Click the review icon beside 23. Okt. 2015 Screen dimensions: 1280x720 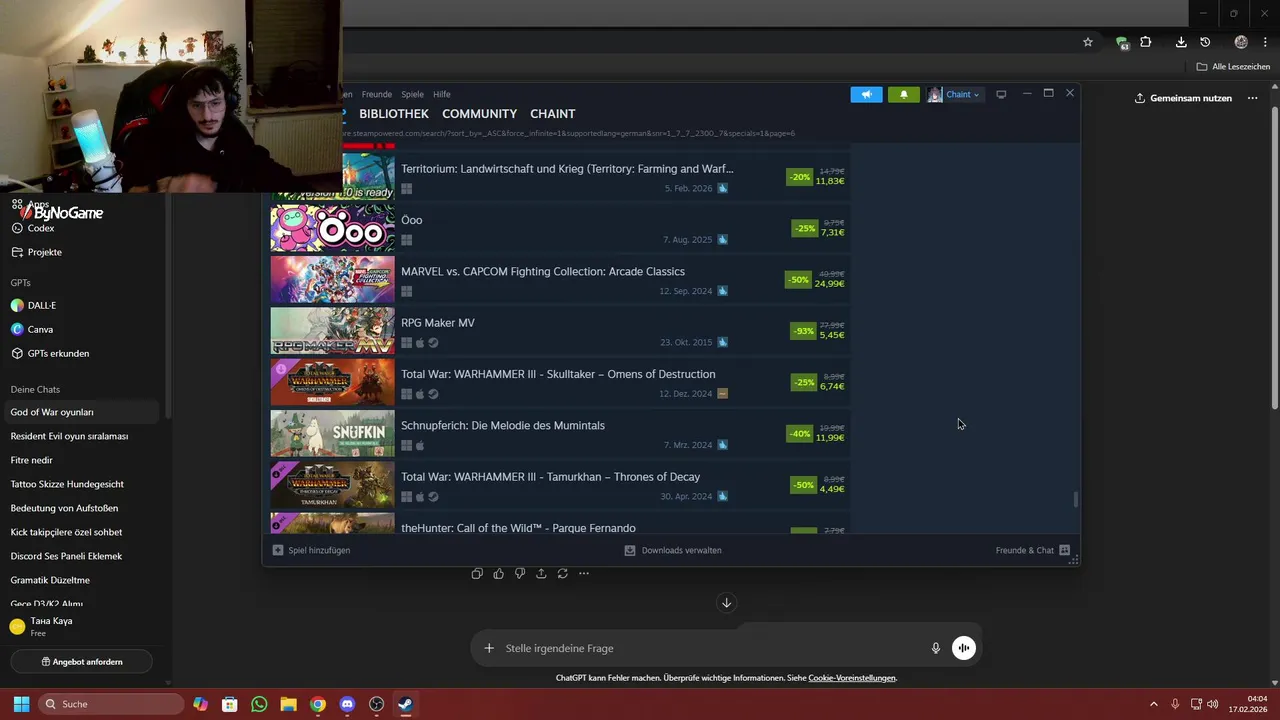point(722,342)
